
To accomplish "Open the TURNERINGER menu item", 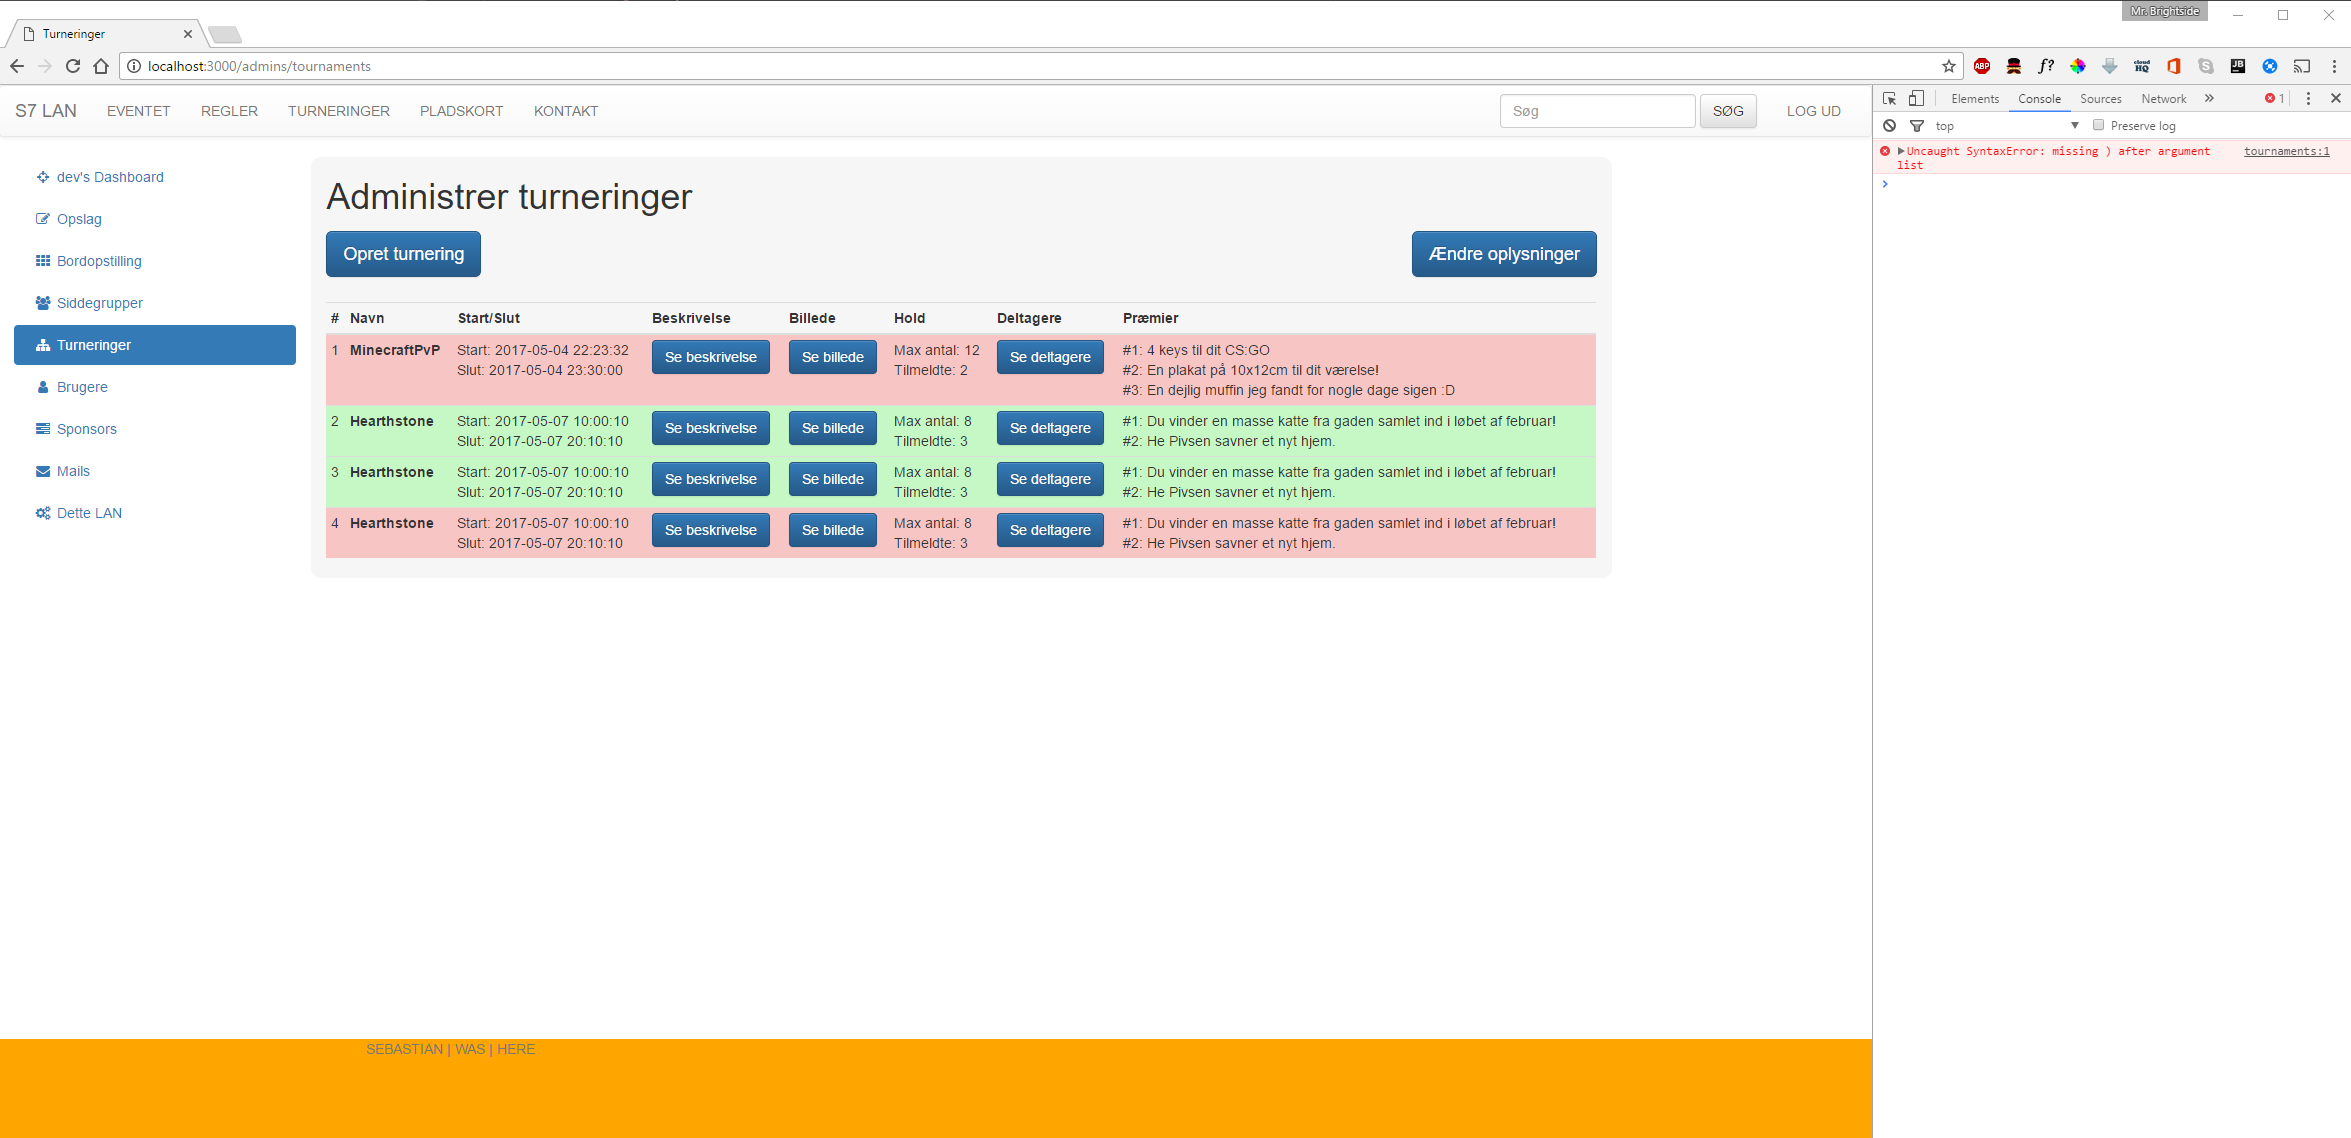I will point(338,111).
